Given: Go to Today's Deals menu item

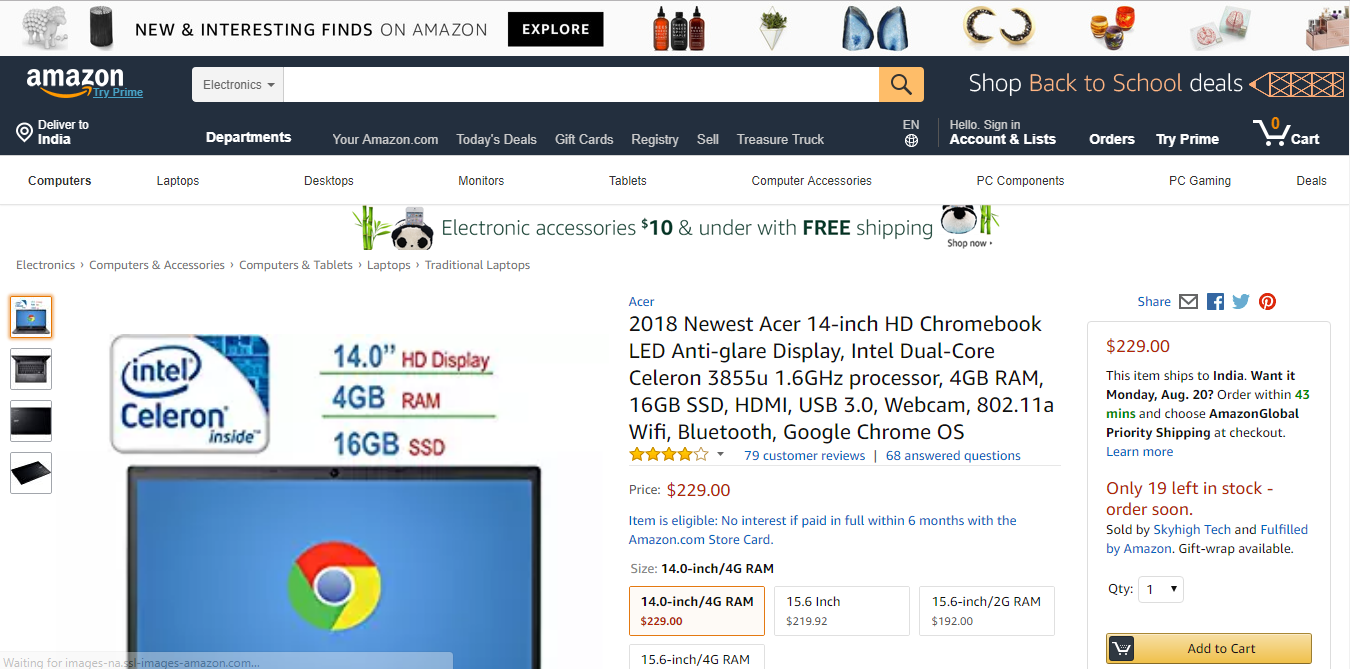Looking at the screenshot, I should pos(496,140).
